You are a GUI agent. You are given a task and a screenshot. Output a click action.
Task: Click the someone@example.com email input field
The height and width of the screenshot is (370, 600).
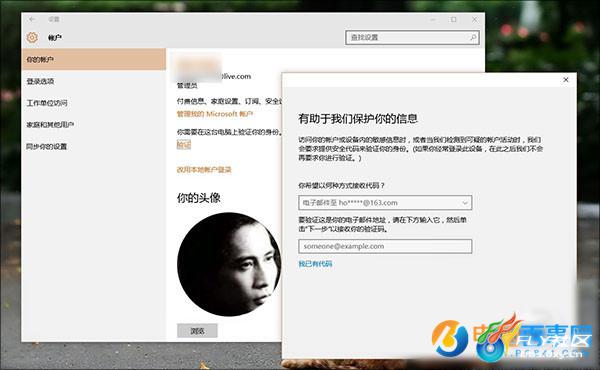point(385,246)
